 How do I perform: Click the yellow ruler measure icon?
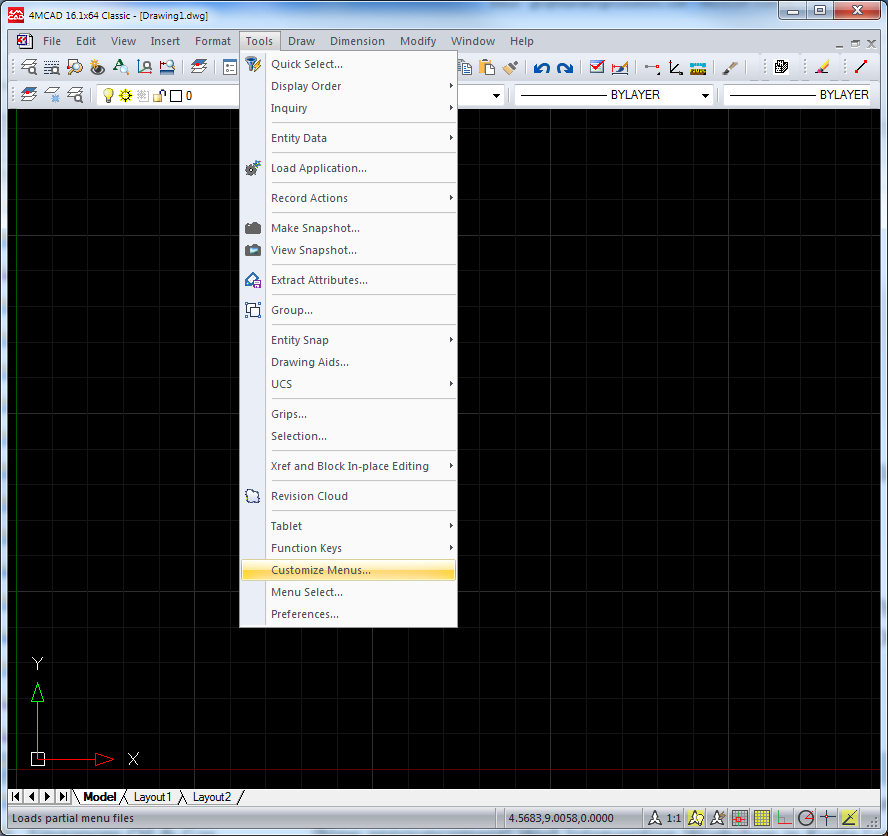point(698,69)
